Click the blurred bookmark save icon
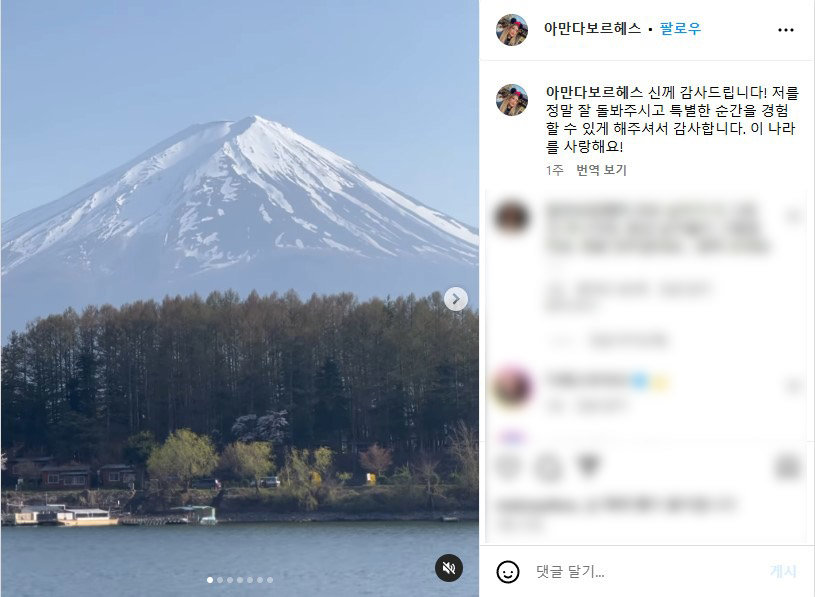 tap(787, 466)
